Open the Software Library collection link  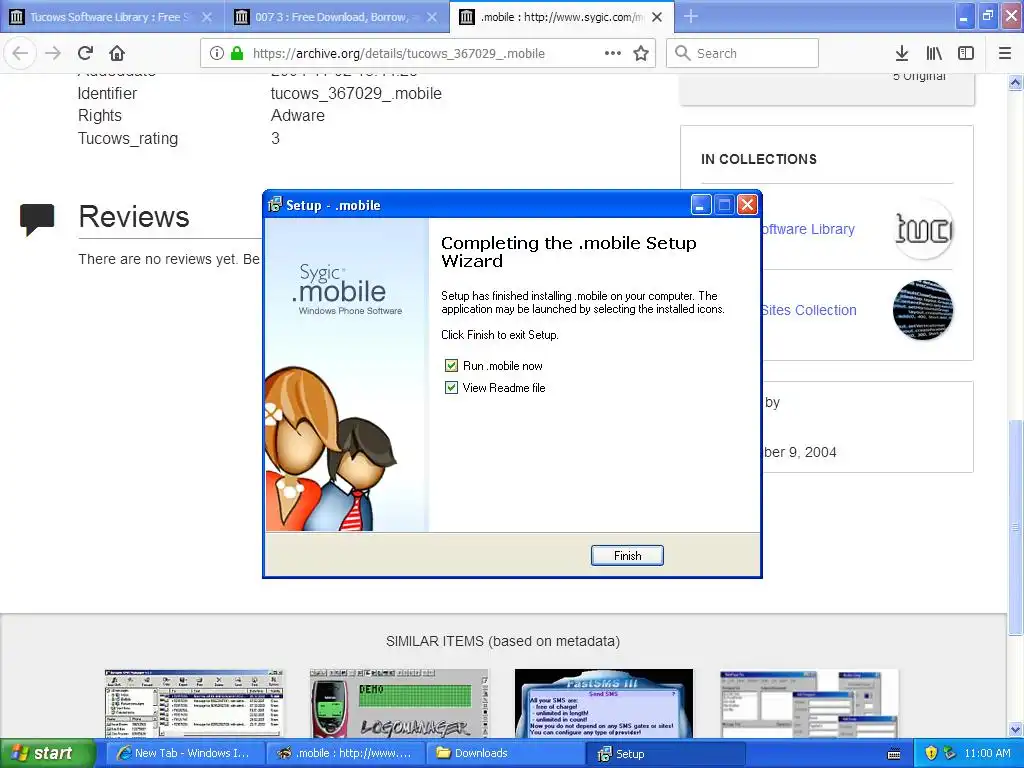tap(808, 229)
